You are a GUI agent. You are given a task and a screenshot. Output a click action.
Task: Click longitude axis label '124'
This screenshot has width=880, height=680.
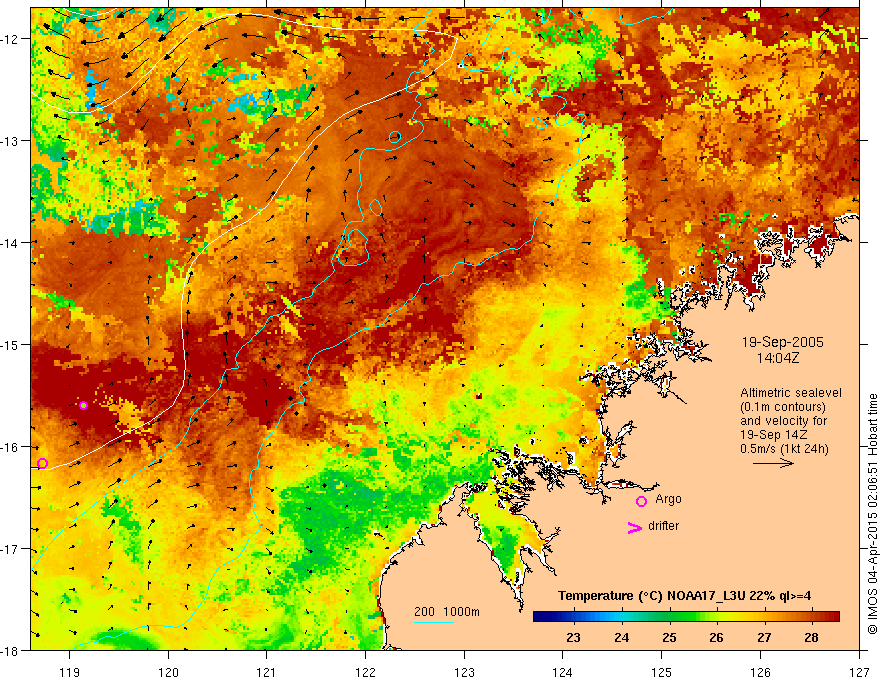point(563,672)
